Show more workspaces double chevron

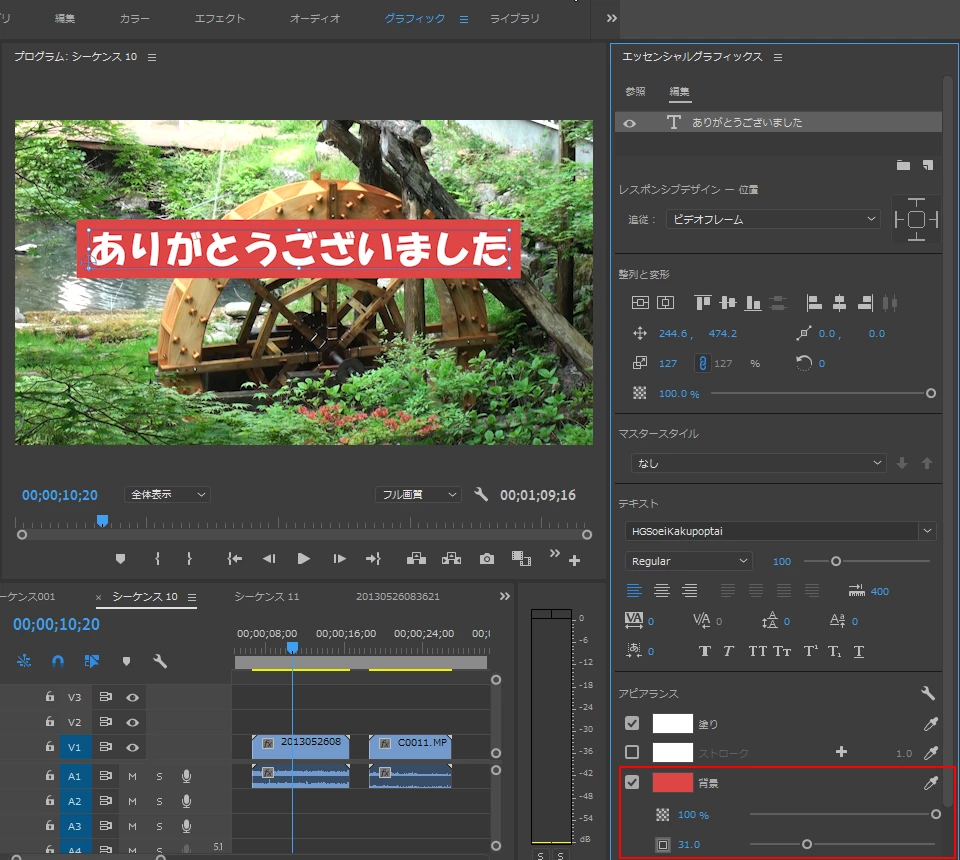(611, 18)
